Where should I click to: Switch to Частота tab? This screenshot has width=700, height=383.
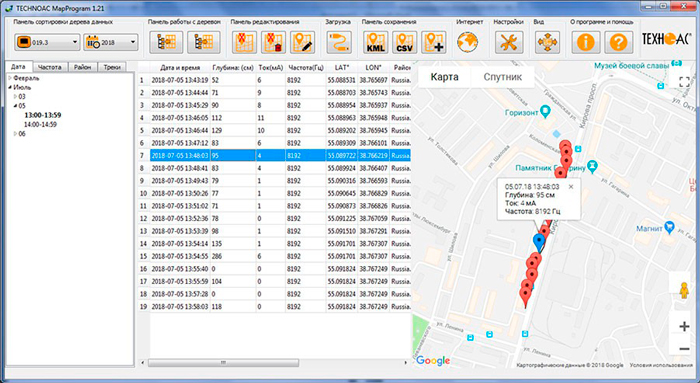tap(50, 67)
